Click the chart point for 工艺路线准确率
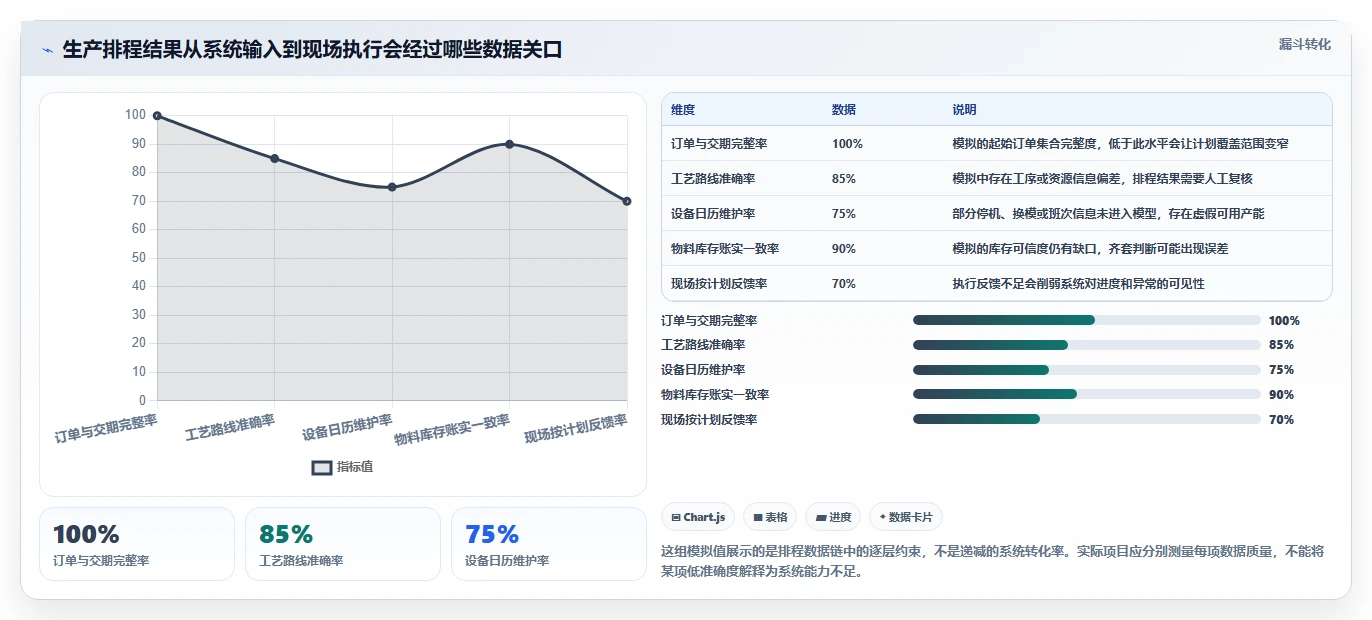1372x620 pixels. (x=275, y=158)
